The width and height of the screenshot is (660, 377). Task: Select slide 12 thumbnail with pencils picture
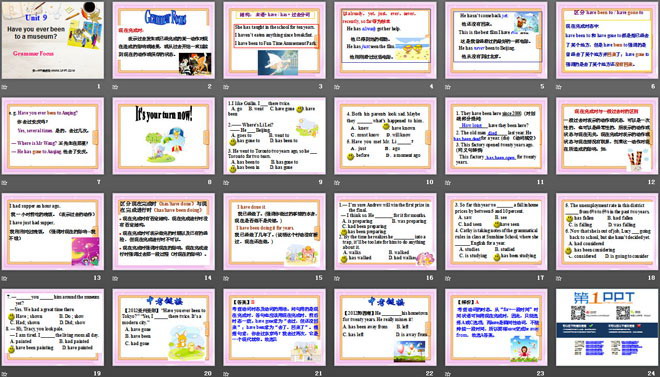point(607,136)
